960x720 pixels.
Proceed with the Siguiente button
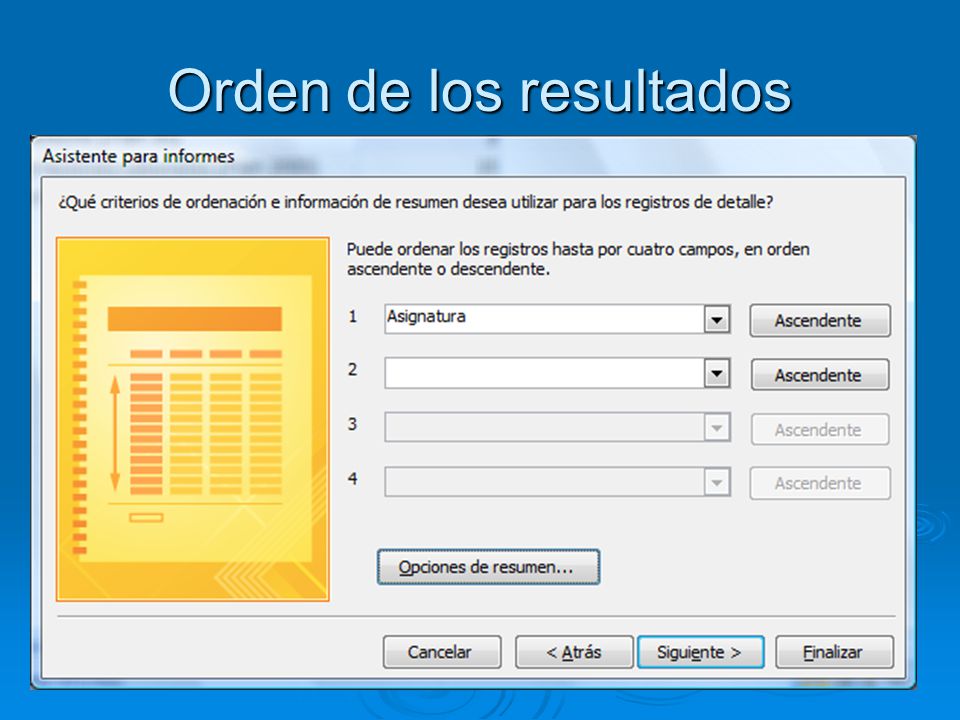(x=700, y=652)
